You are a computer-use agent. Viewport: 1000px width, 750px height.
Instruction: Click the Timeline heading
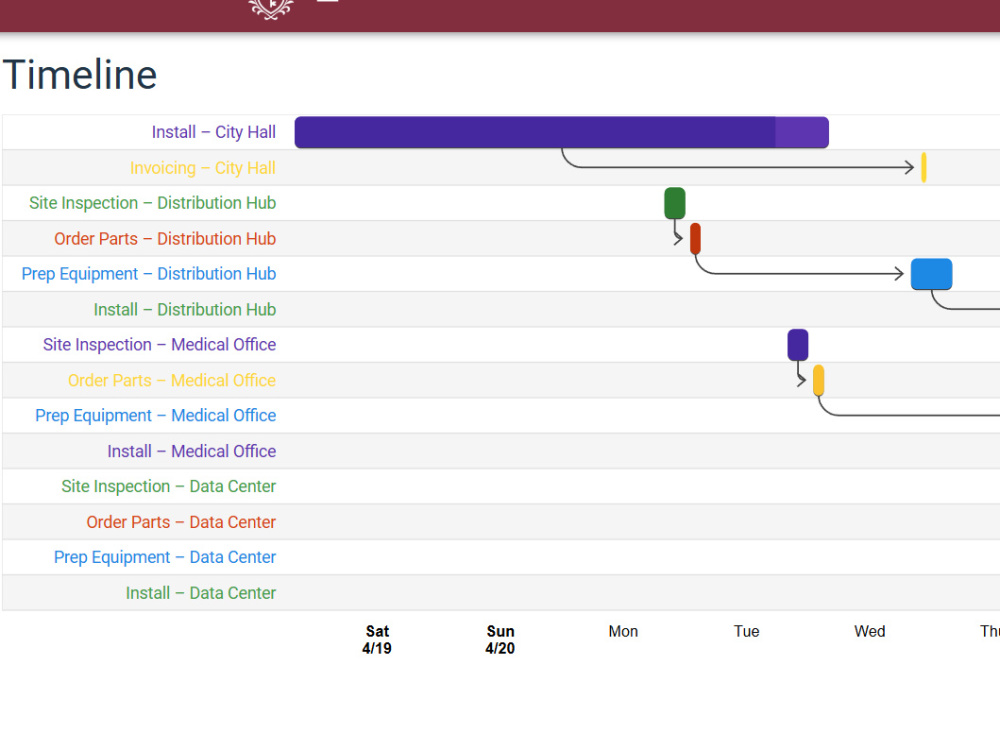point(80,75)
